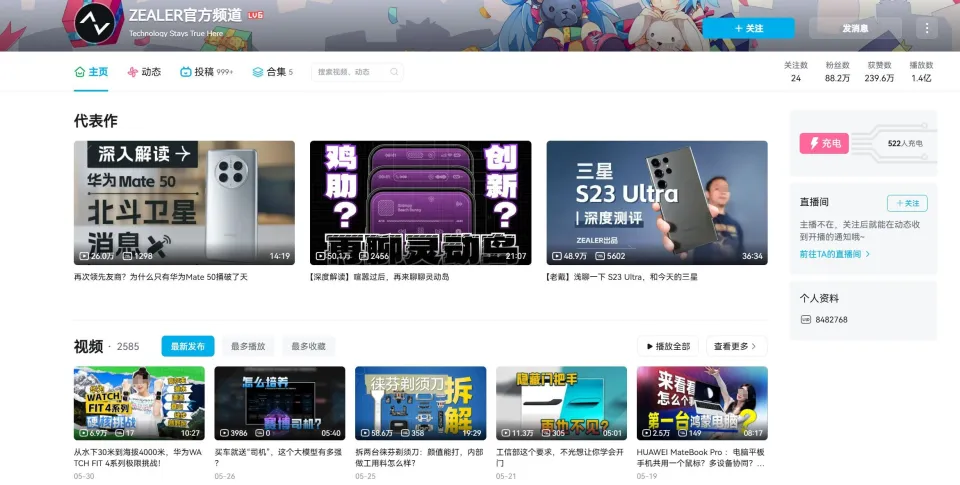Open the 三星 S23 Ultra video thumbnail
960x485 pixels.
point(656,202)
